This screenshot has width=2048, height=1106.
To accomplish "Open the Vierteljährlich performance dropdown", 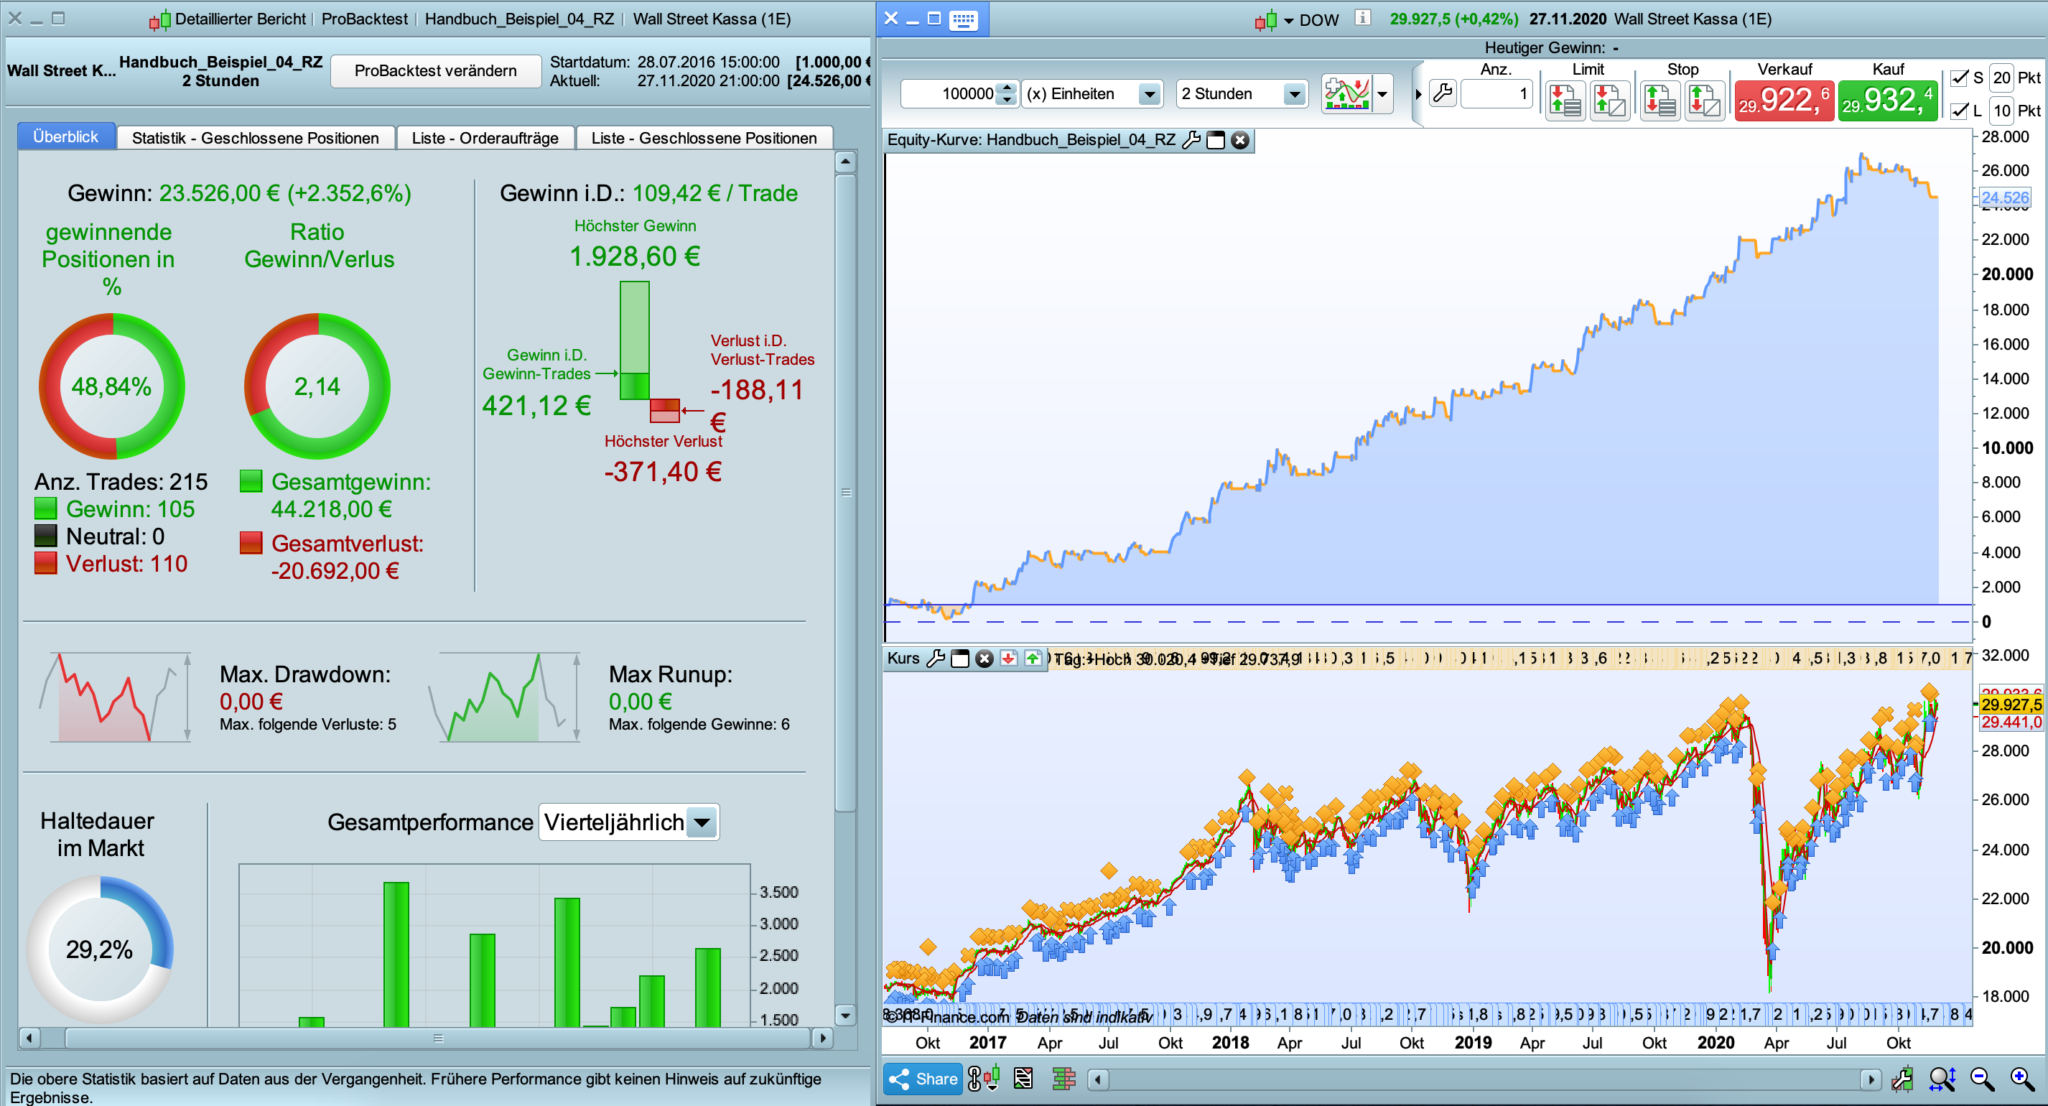I will click(703, 823).
